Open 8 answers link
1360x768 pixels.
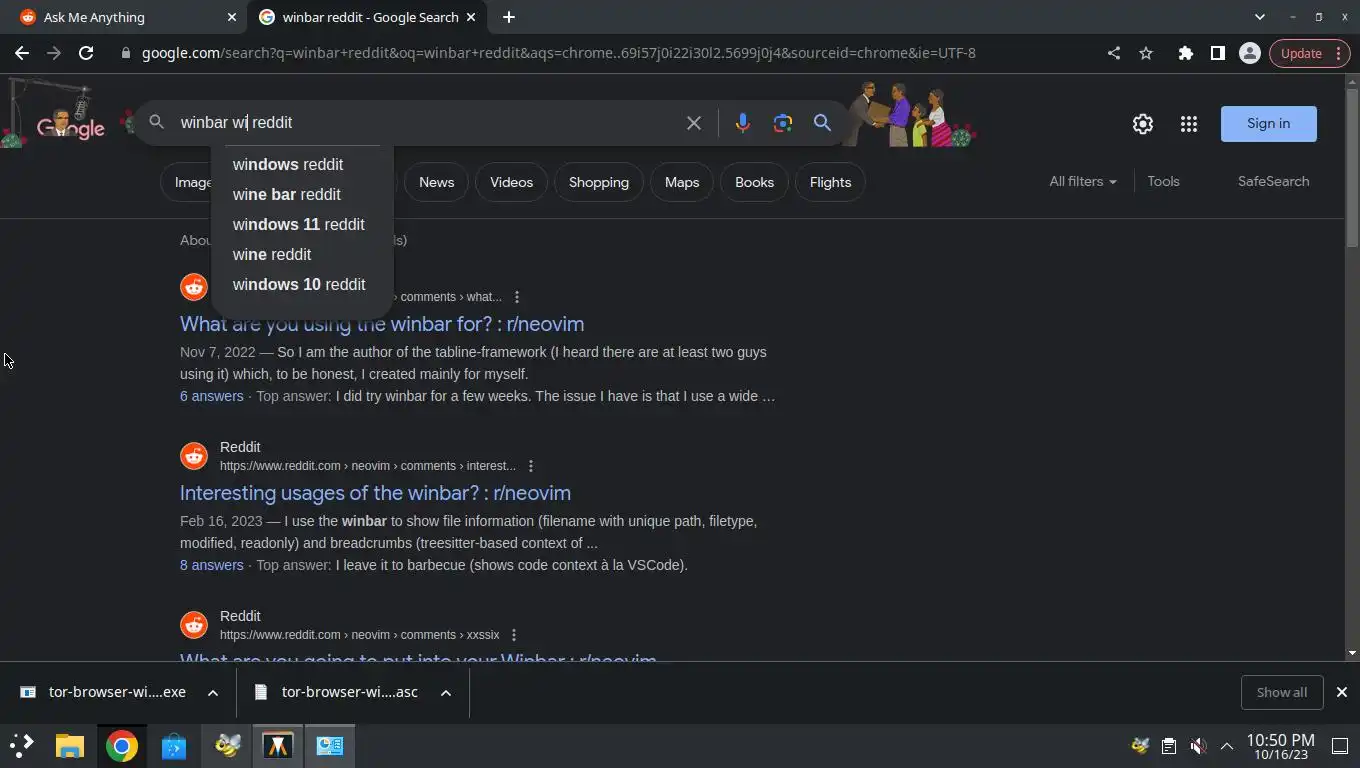[x=211, y=565]
